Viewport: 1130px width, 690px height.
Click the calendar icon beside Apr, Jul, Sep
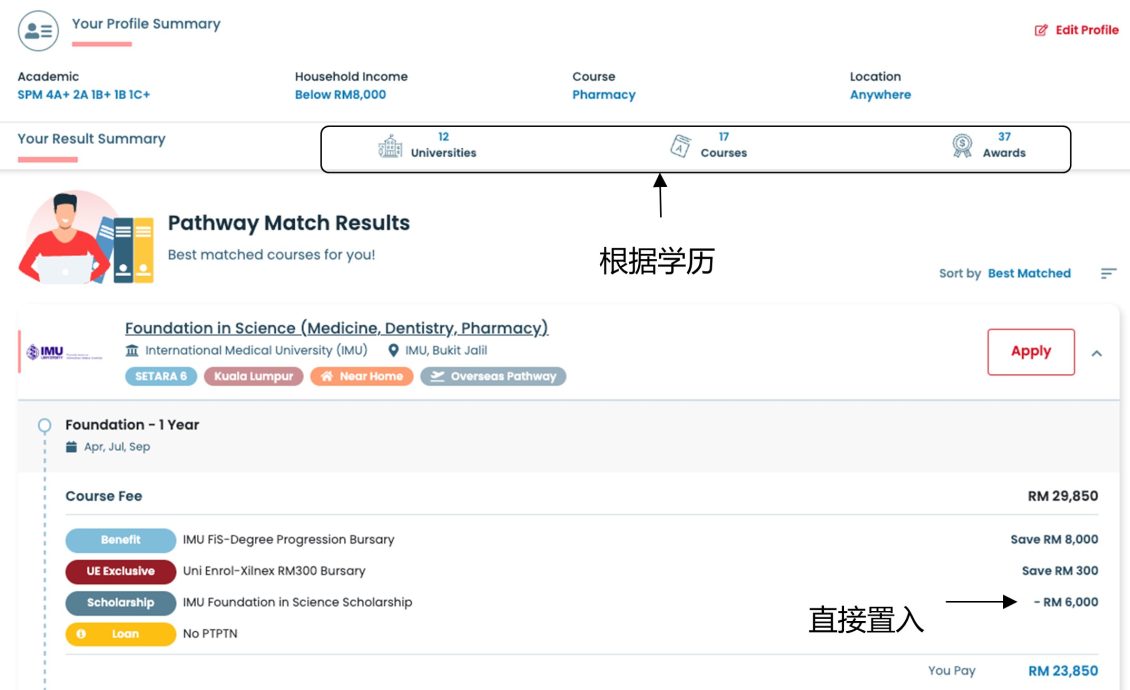71,447
